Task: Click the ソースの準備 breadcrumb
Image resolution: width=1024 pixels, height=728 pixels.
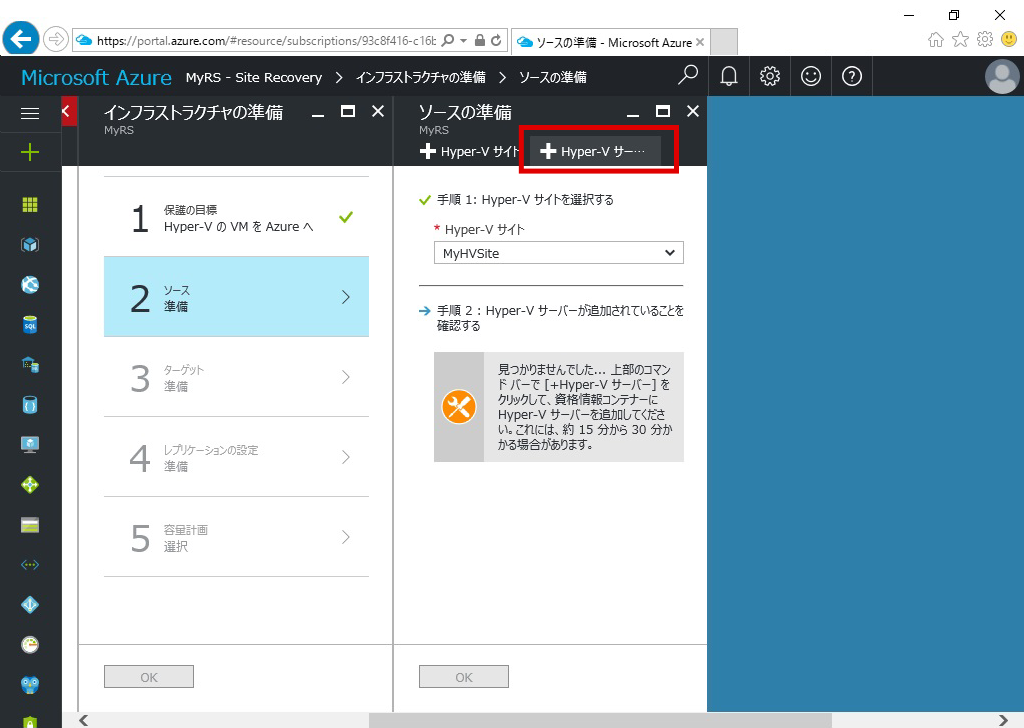Action: tap(552, 78)
